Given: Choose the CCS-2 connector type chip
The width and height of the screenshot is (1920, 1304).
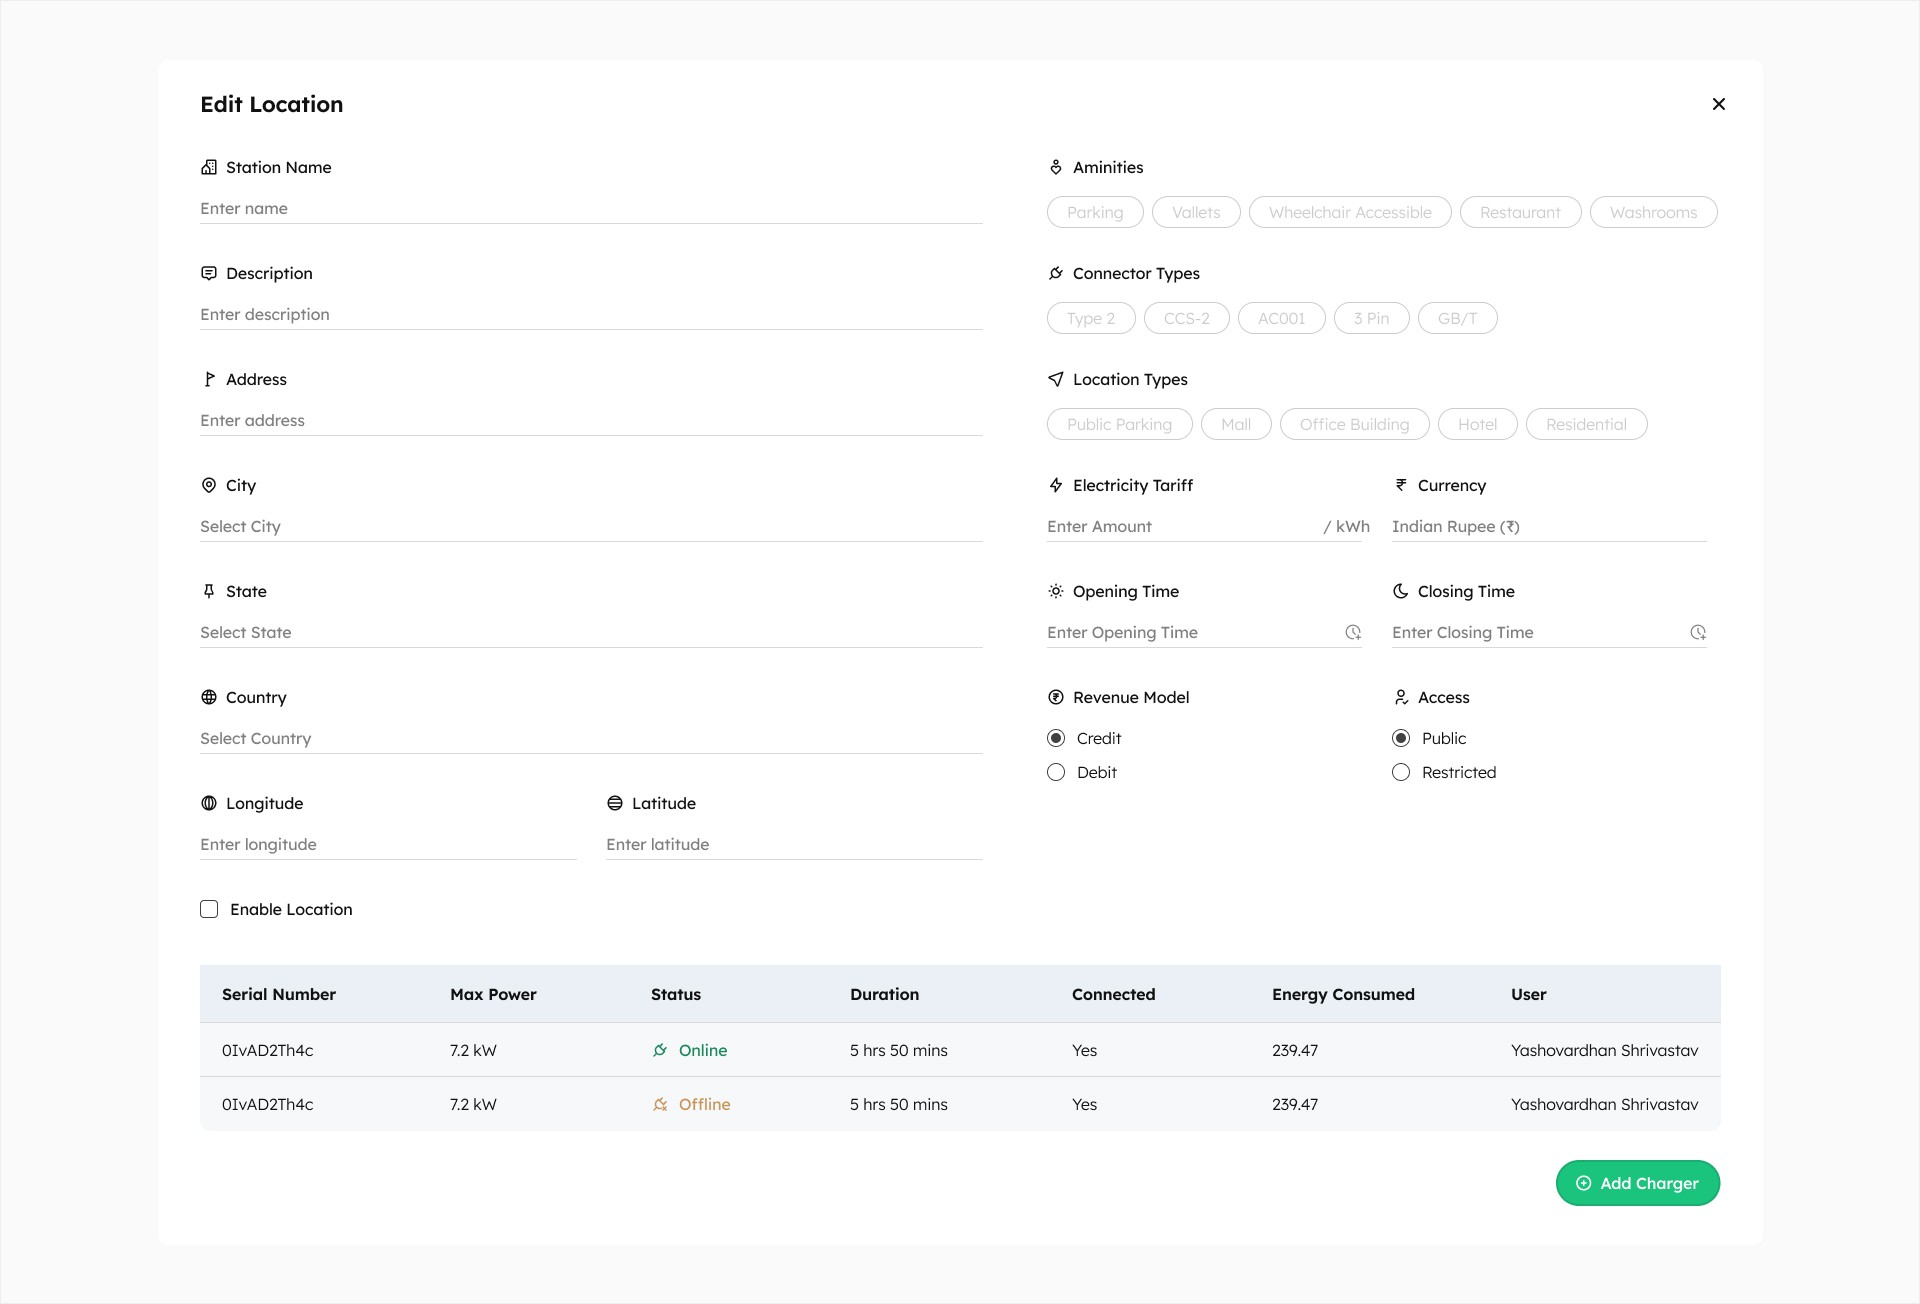Looking at the screenshot, I should click(x=1186, y=318).
